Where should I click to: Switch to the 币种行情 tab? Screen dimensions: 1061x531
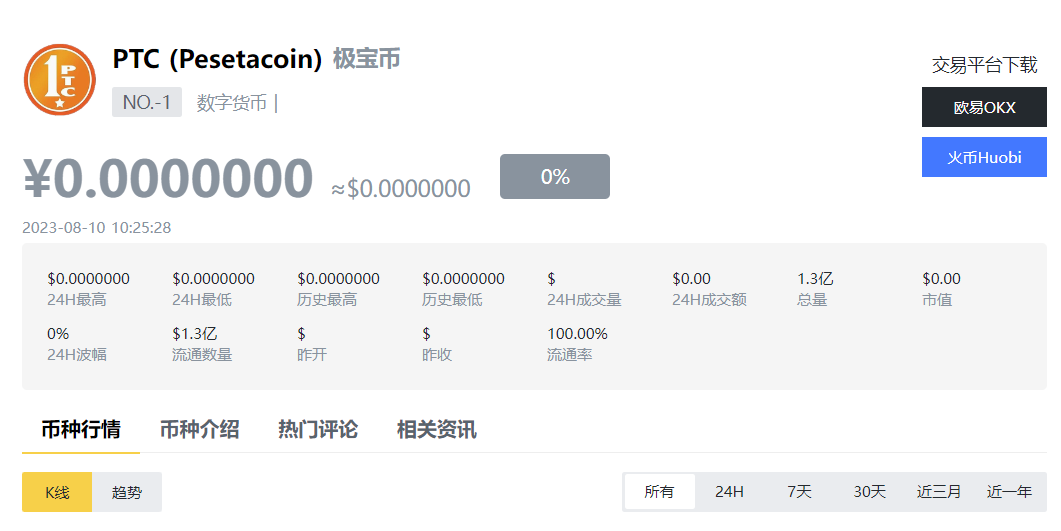tap(81, 430)
